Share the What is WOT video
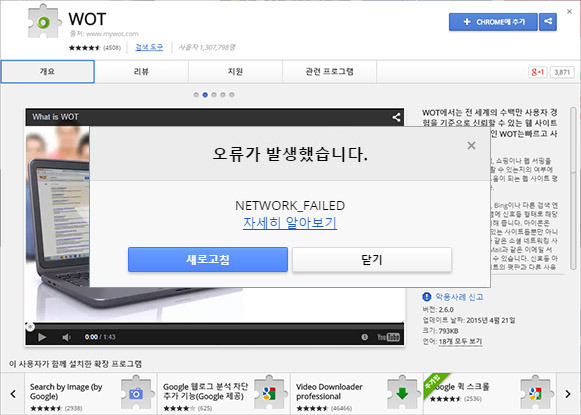 (396, 117)
